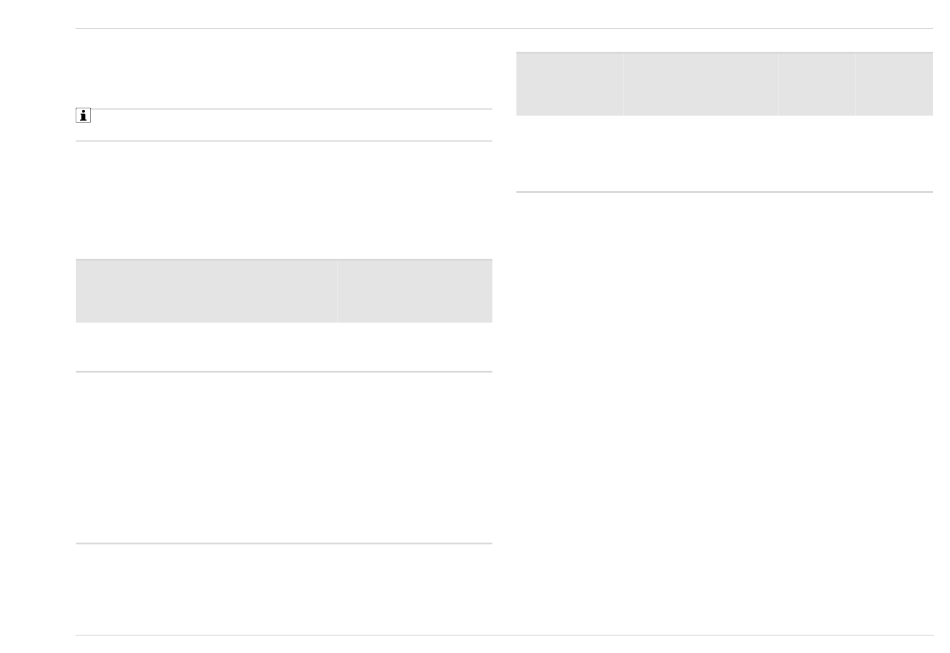Screen dimensions: 950x653
Task: Click empty page area under four-column table
Action: pos(725,412)
